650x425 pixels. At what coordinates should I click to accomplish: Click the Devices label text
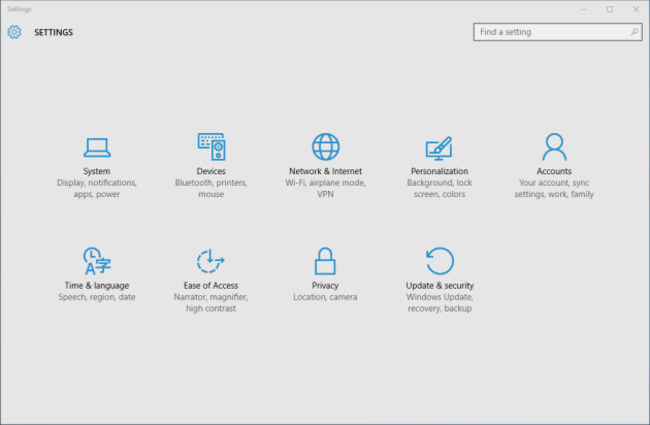pos(211,171)
